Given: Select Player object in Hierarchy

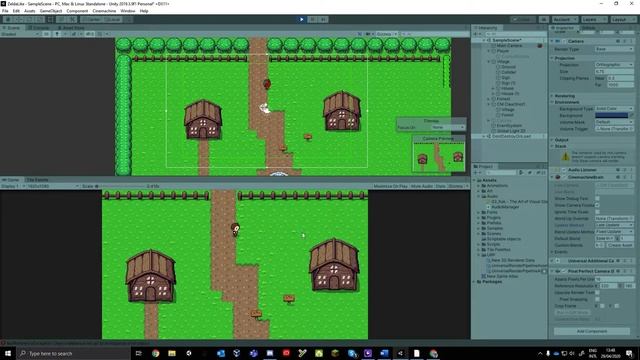Looking at the screenshot, I should [x=502, y=51].
